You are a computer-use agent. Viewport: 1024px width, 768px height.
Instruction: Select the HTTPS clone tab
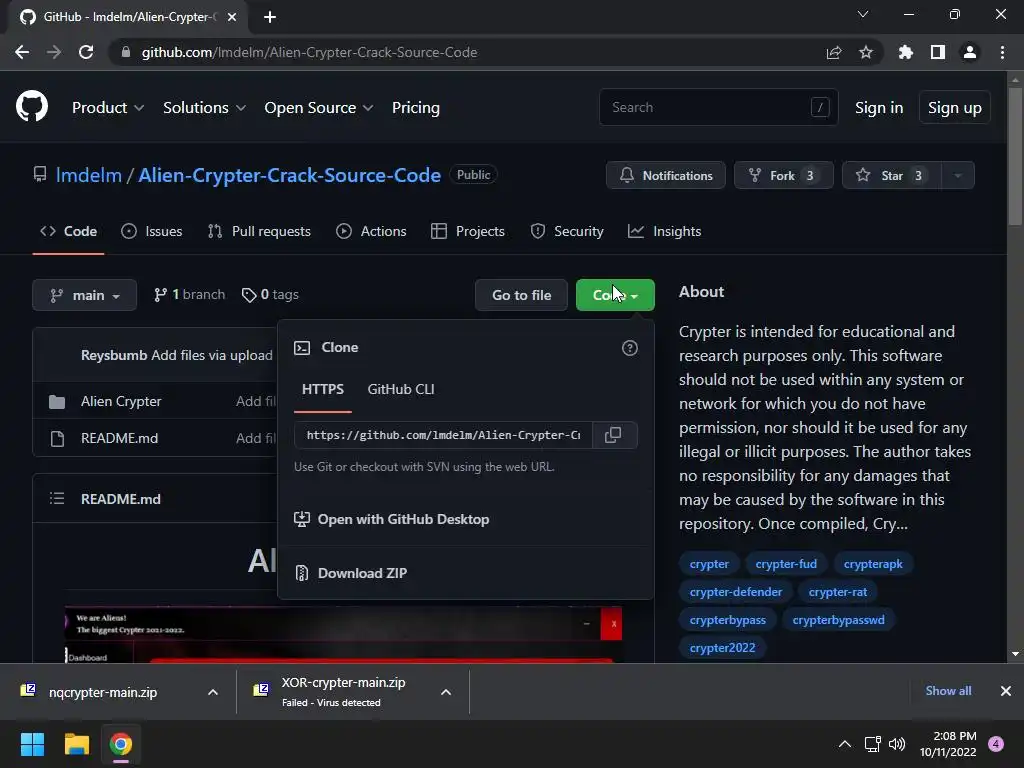tap(323, 389)
